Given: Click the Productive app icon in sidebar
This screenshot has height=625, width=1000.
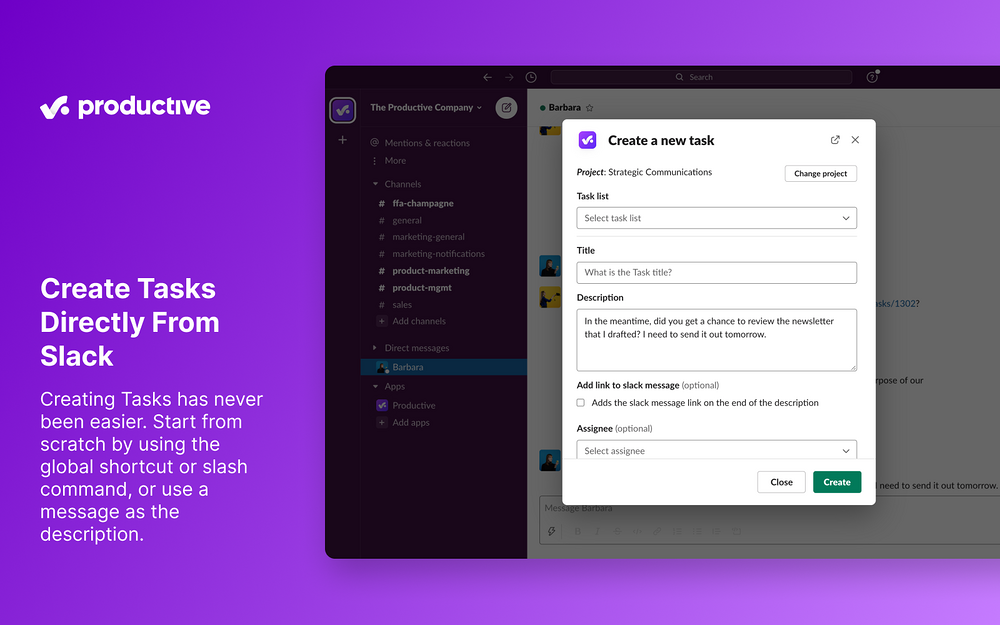Looking at the screenshot, I should [382, 405].
